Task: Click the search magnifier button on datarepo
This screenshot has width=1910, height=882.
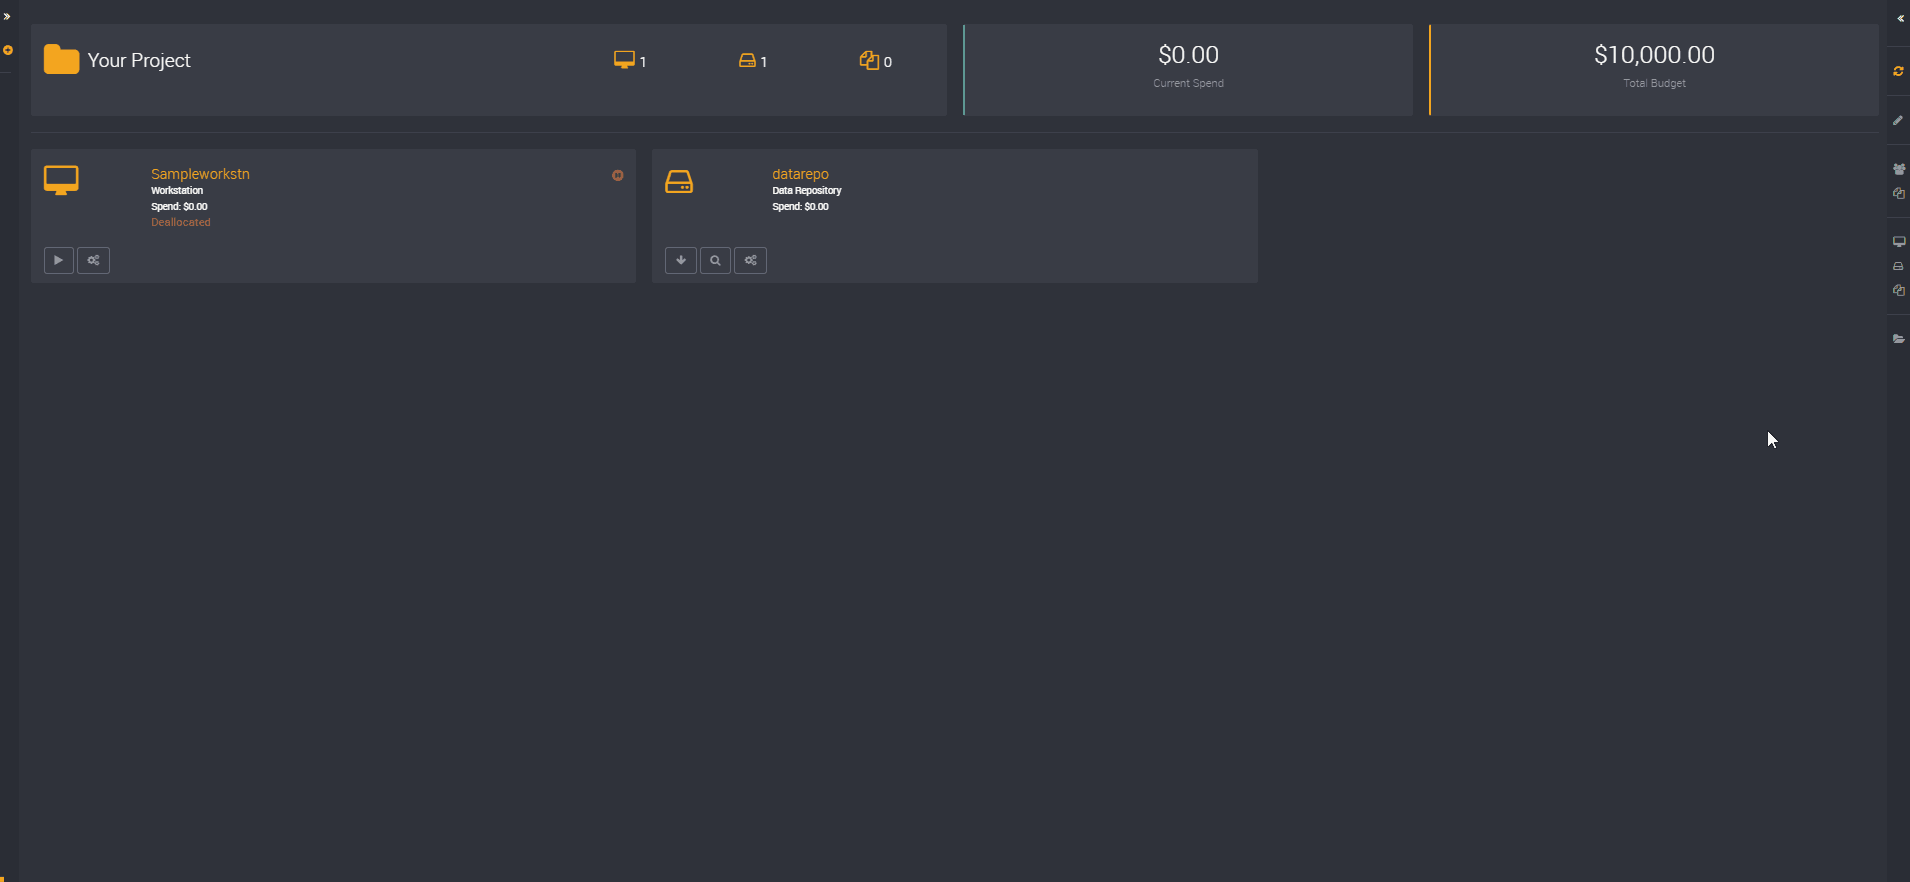Action: 715,260
